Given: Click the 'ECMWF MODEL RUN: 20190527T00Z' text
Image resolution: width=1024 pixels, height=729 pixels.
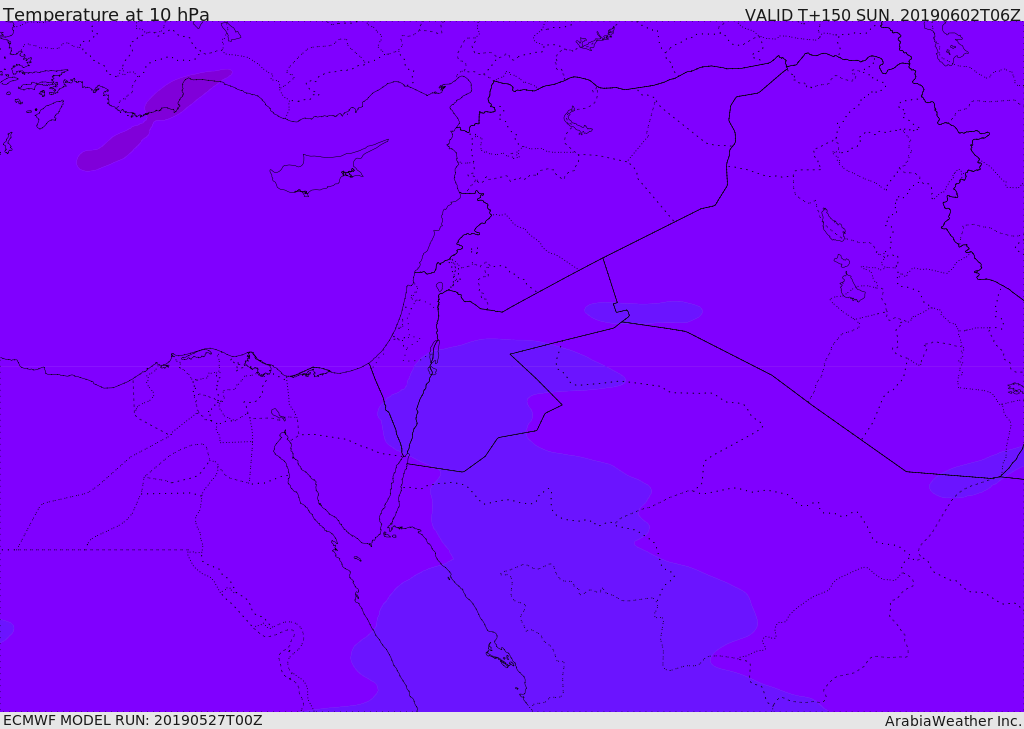Looking at the screenshot, I should (x=133, y=720).
